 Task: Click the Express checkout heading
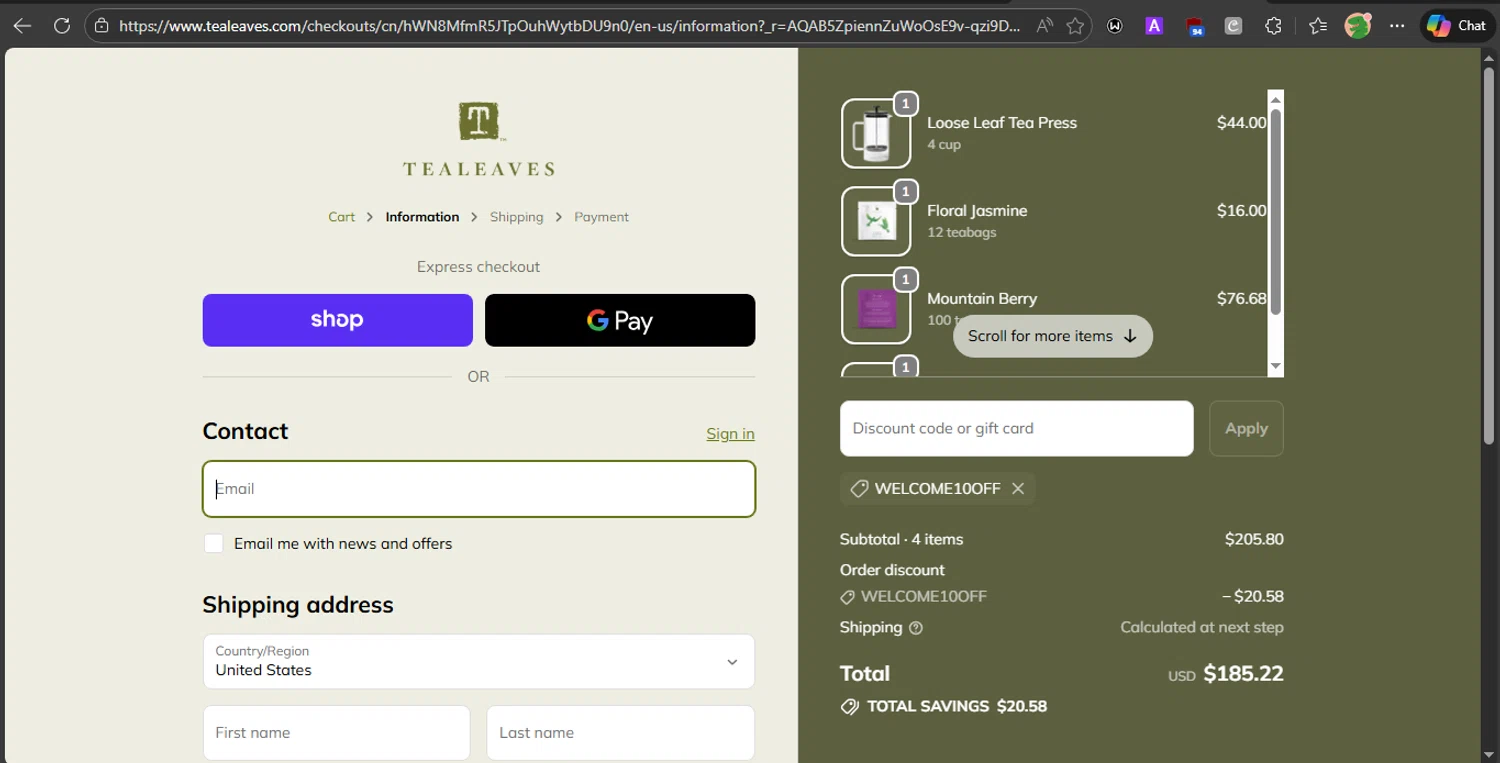[x=479, y=267]
